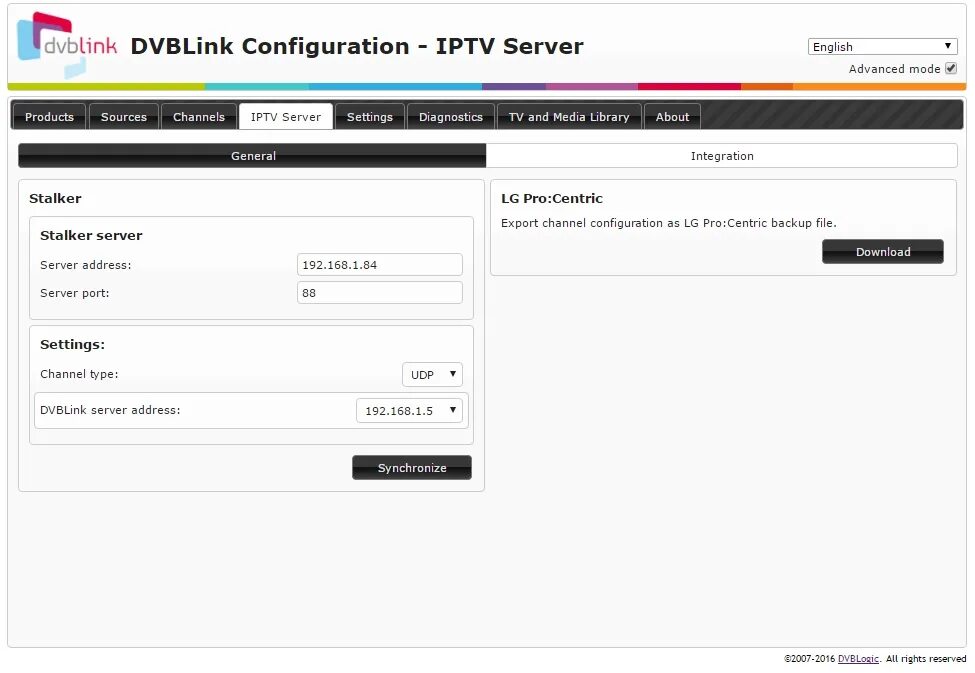Screen dimensions: 975x673
Task: Click the LG Pro:Centric heading
Action: pyautogui.click(x=552, y=198)
